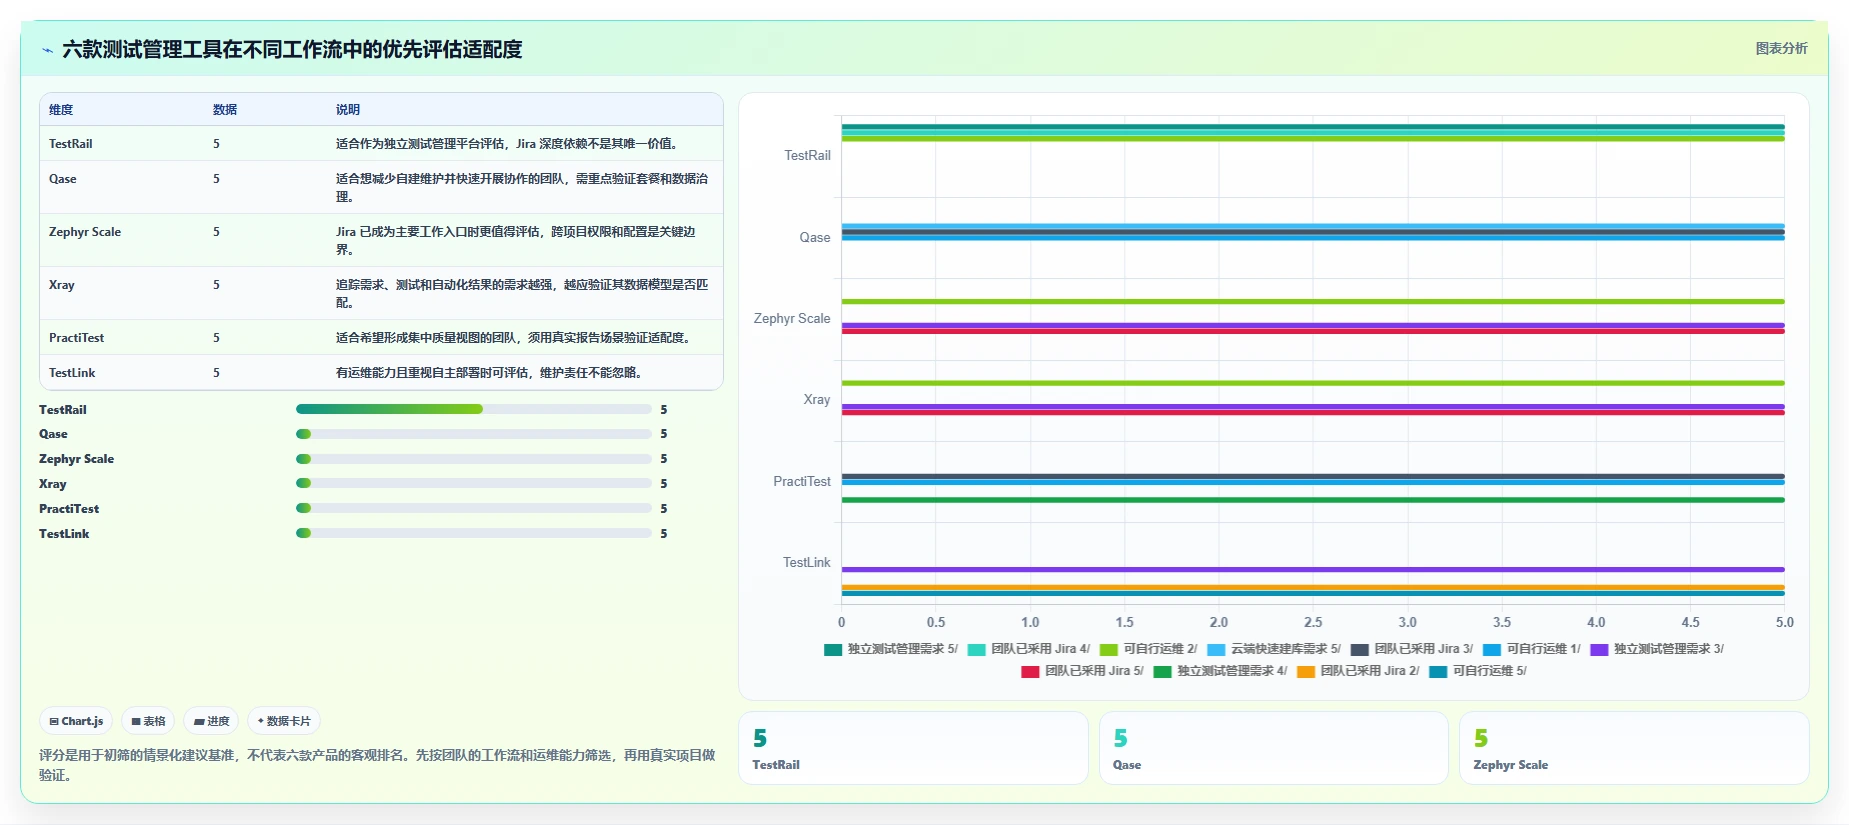Toggle the green 独立测试管理需求 4/ legend item
The image size is (1849, 825).
(1220, 671)
